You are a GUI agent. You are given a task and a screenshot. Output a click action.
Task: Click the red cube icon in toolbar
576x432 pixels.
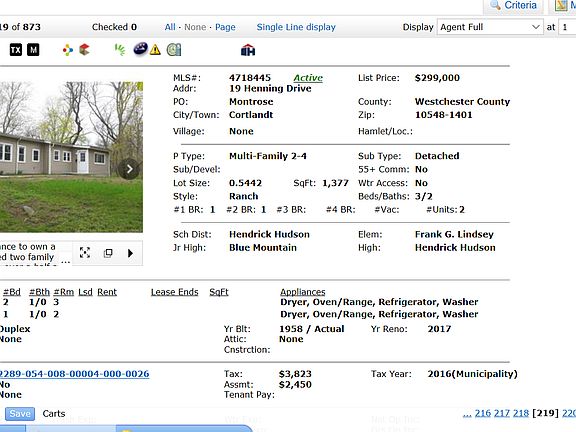(x=84, y=50)
